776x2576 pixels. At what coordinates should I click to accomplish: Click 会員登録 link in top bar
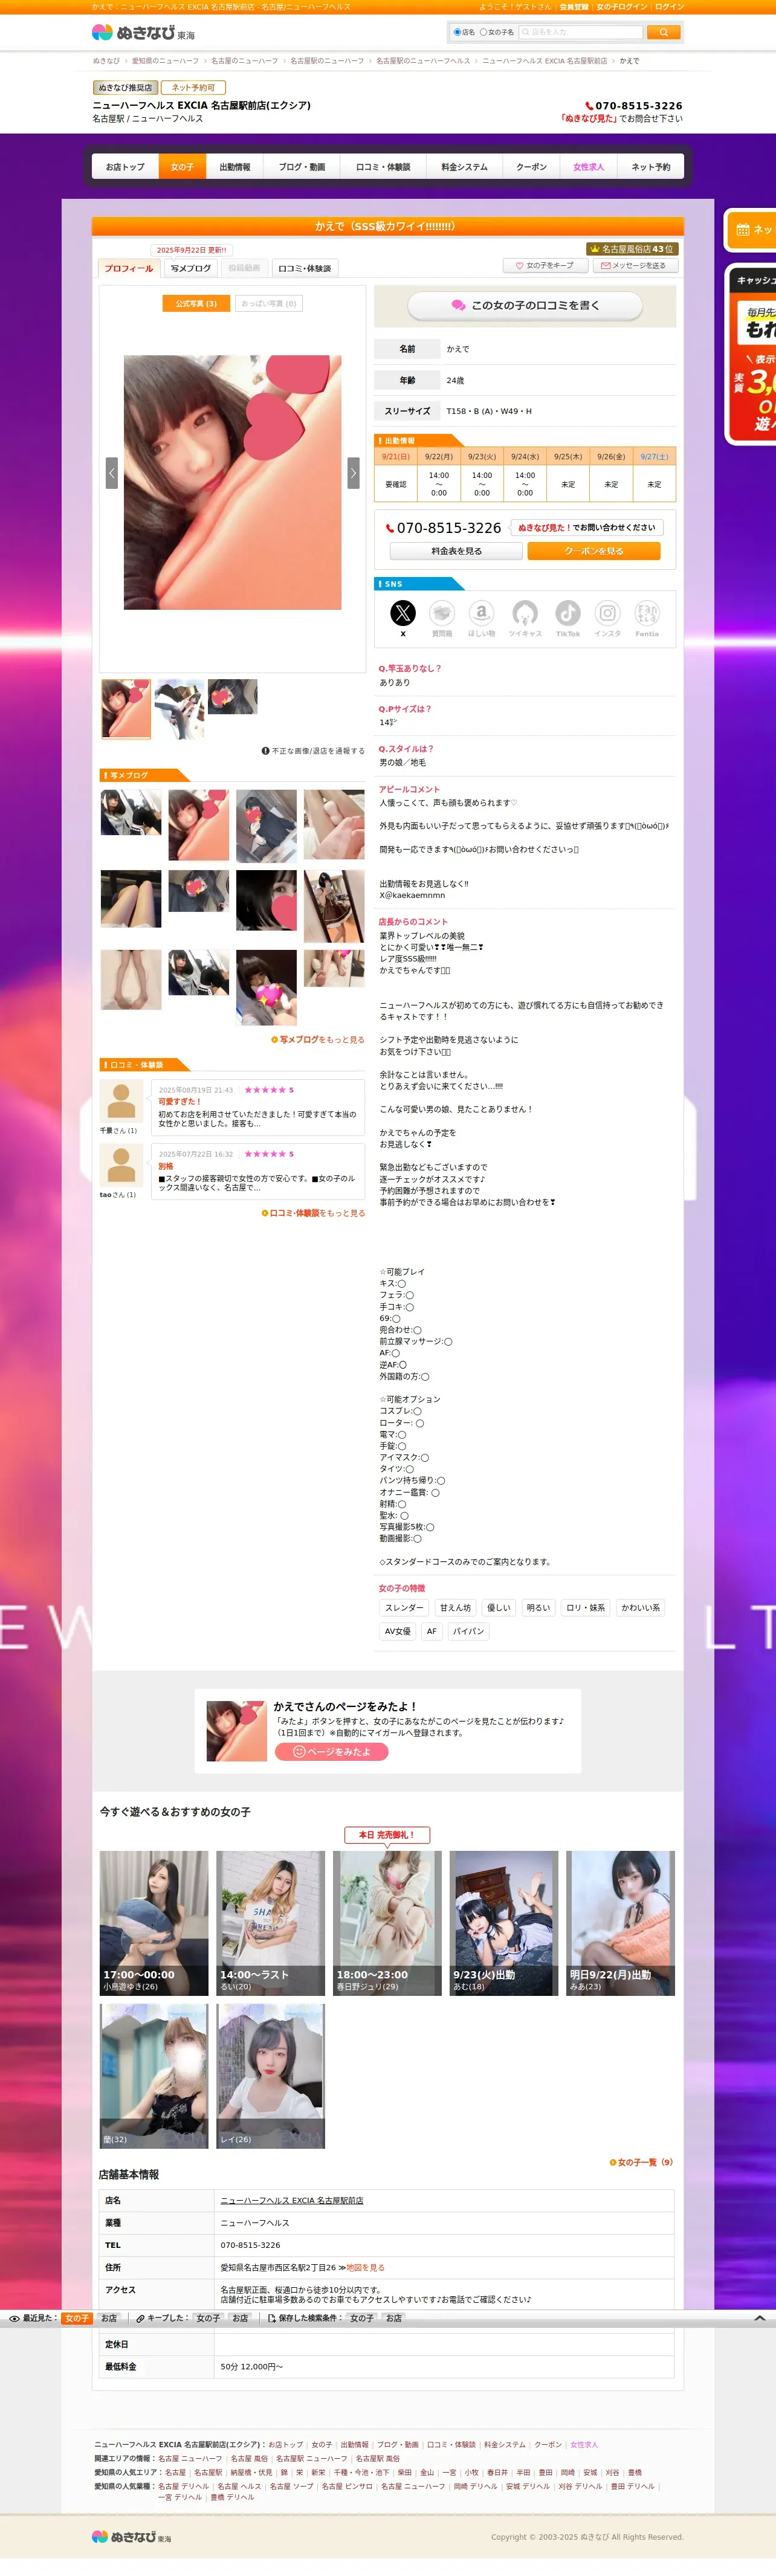click(573, 7)
